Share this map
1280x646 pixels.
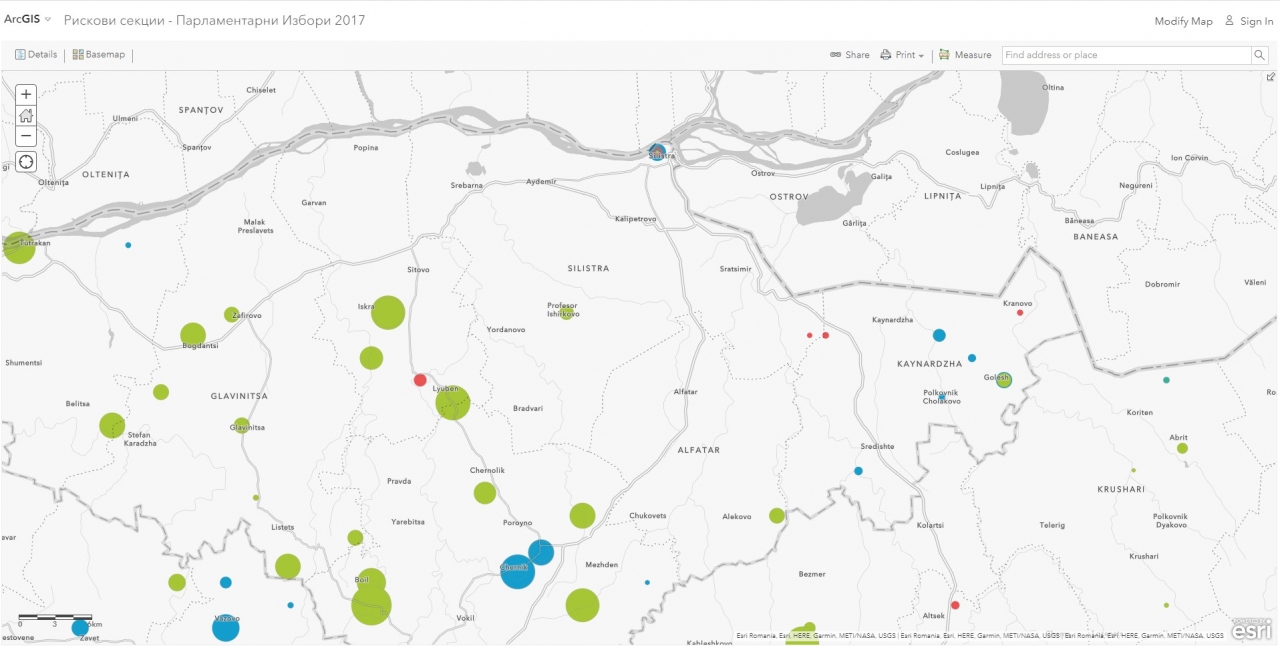[850, 55]
